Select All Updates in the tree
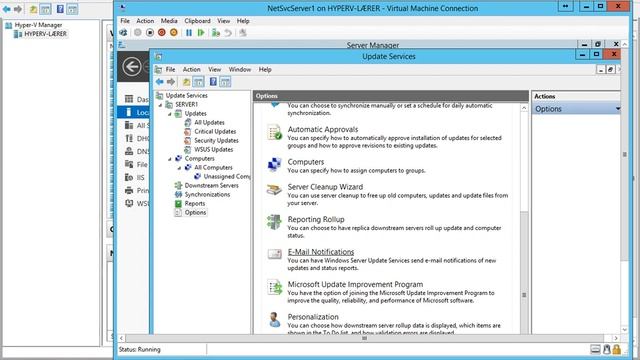This screenshot has width=640, height=360. pos(209,122)
